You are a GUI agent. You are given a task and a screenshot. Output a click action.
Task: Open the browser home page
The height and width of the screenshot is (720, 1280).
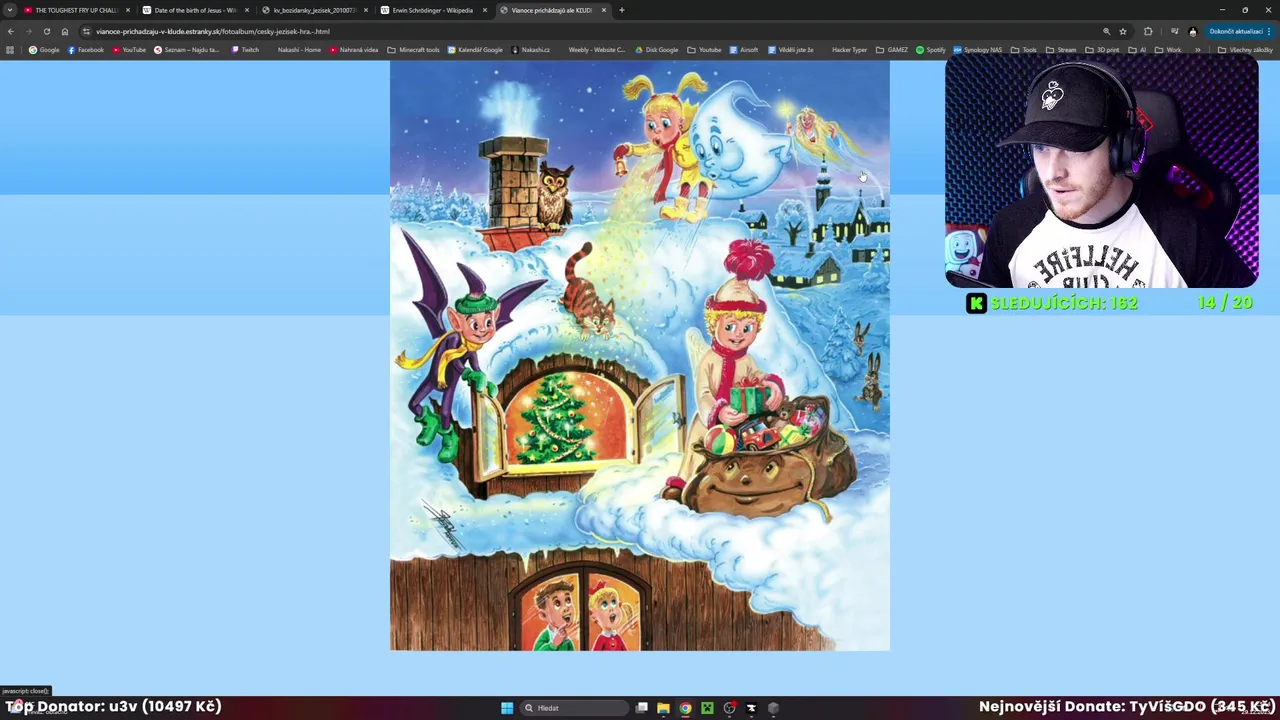pos(65,31)
